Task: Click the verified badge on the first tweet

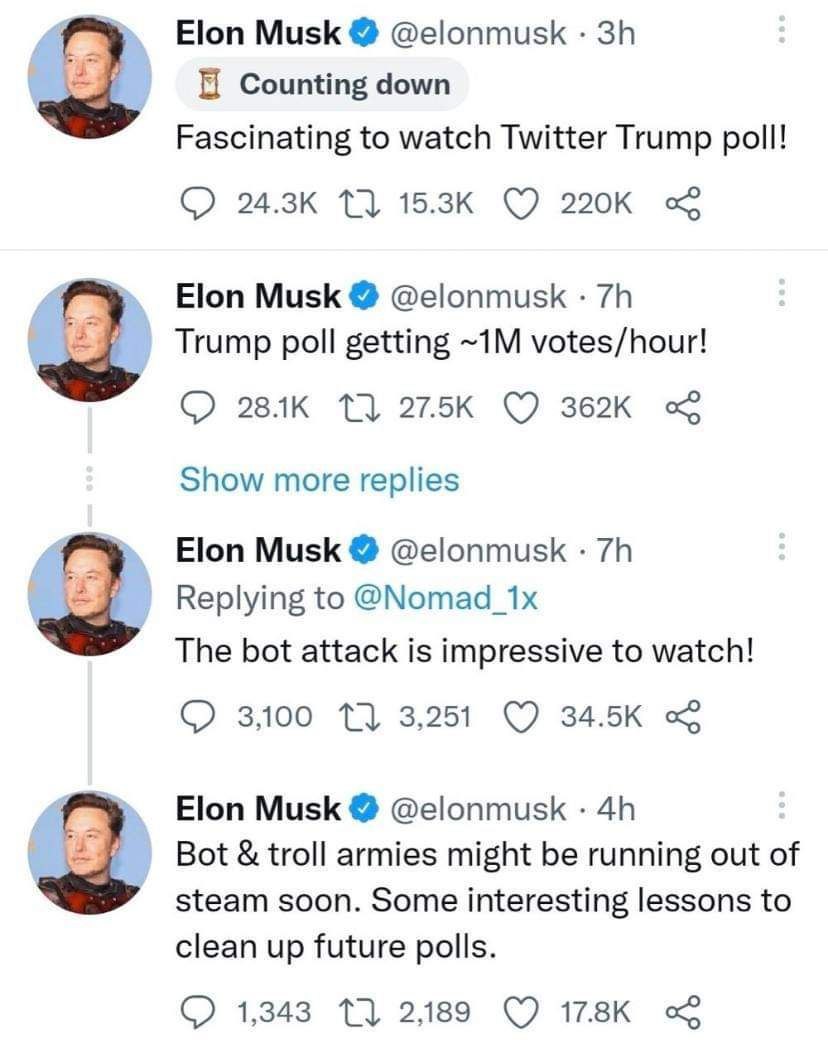Action: [363, 34]
